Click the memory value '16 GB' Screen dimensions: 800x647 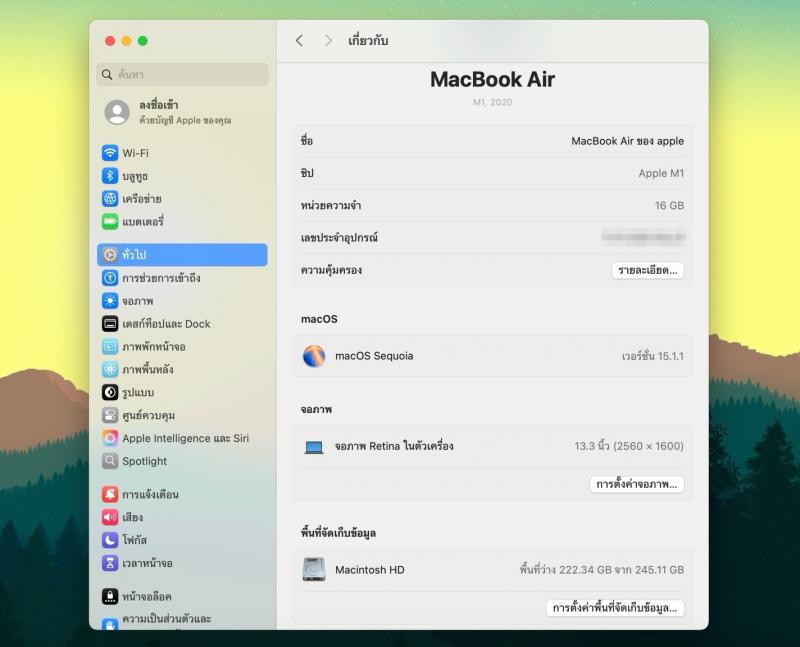point(669,206)
